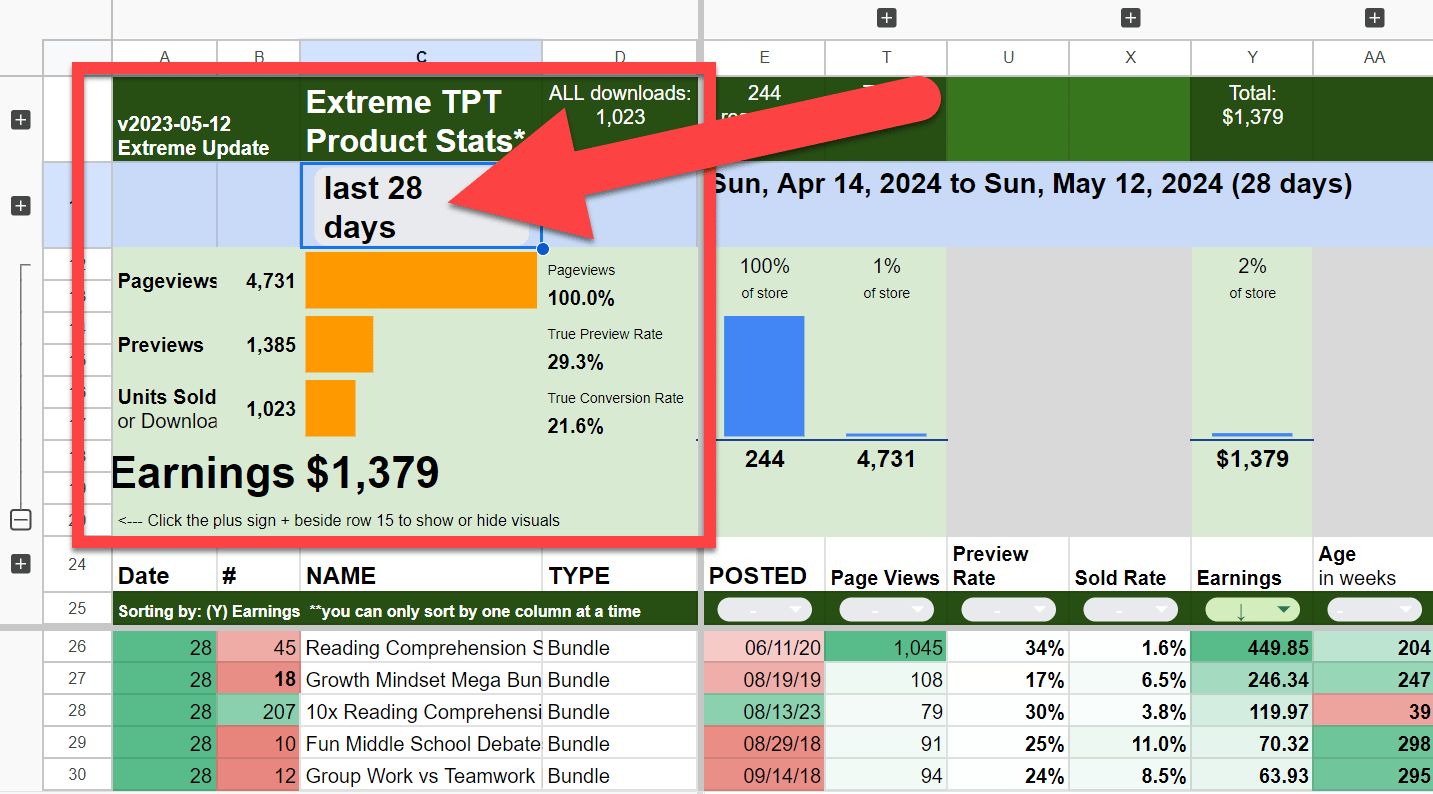Open the green Earnings sort dropdown
The width and height of the screenshot is (1433, 794).
pos(1252,610)
